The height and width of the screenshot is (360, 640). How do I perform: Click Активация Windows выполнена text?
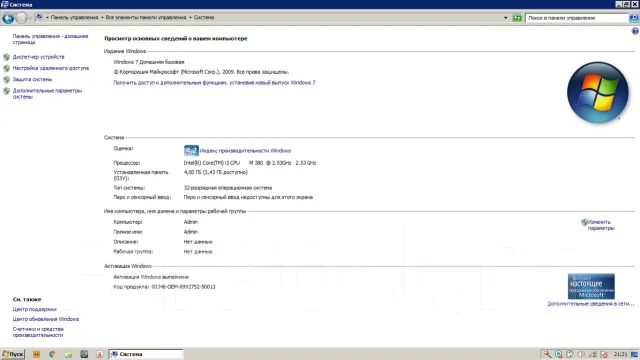[x=151, y=277]
